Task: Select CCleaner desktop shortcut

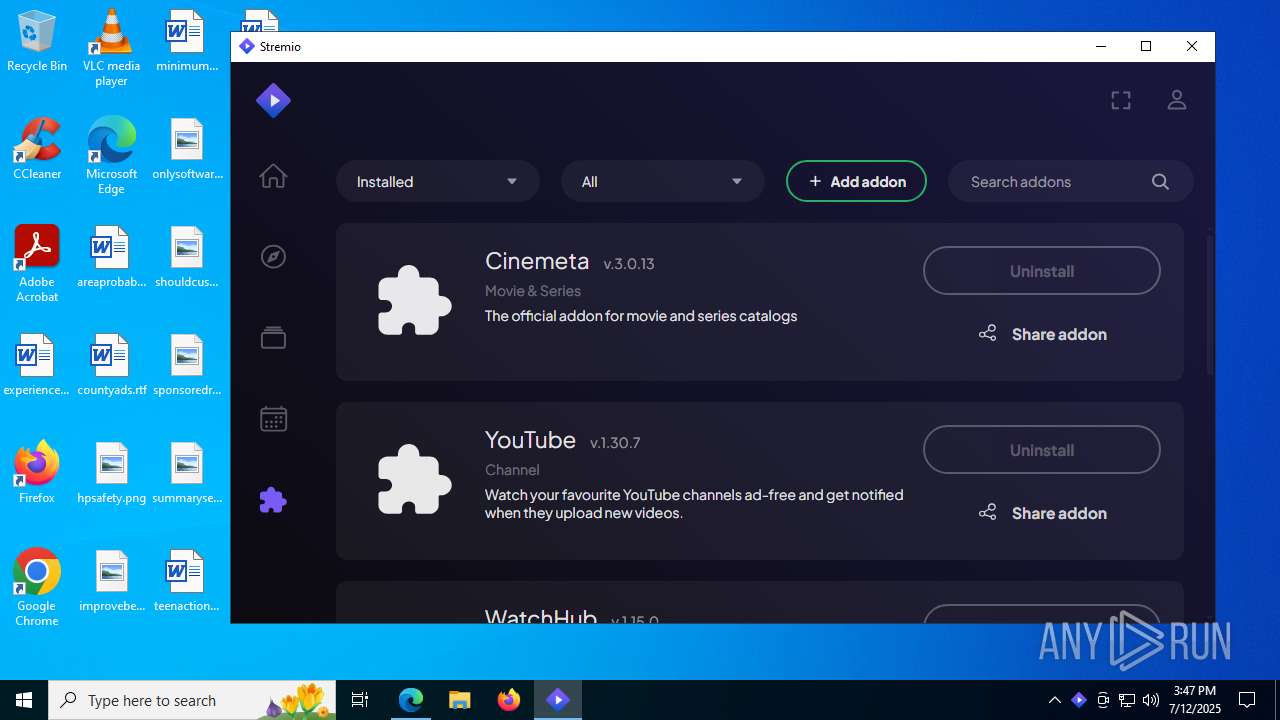Action: 37,149
